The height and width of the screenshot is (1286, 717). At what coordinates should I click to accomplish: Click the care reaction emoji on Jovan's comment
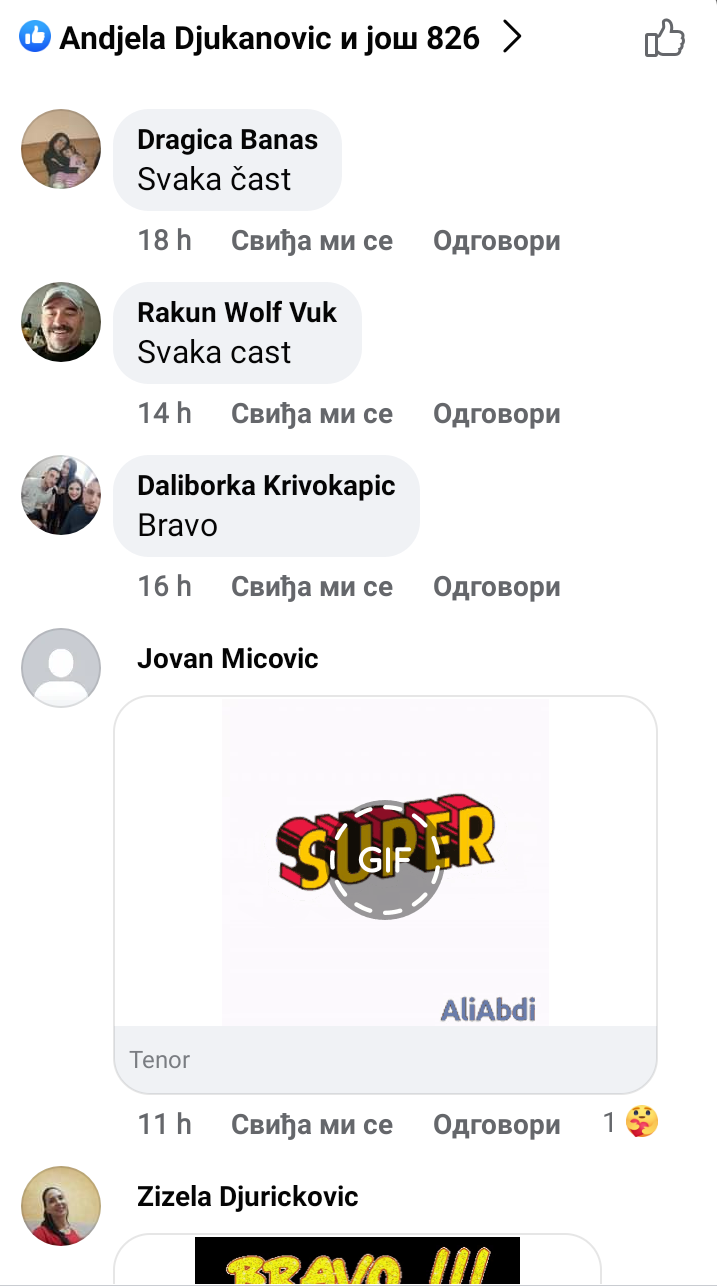tap(642, 1124)
